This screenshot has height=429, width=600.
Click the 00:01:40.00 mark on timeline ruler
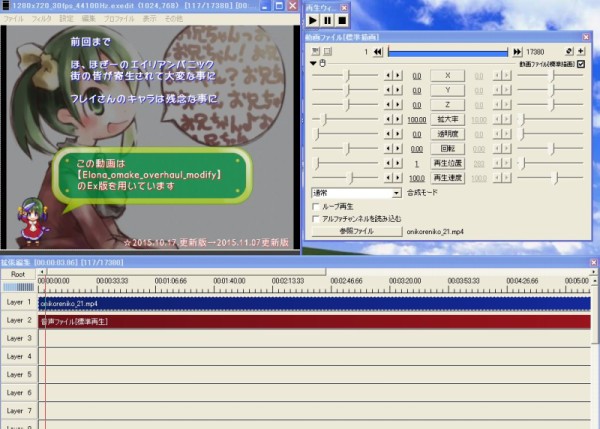(229, 281)
